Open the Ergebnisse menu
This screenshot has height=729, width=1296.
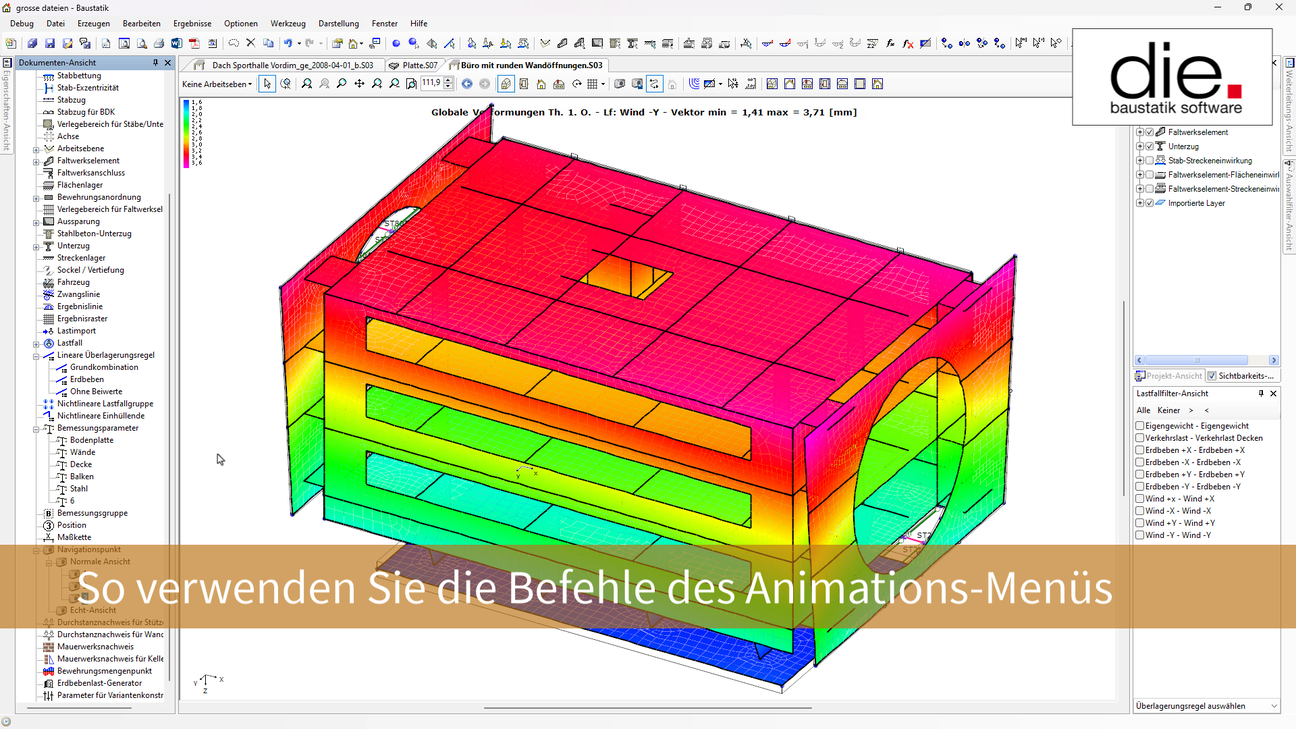(192, 23)
